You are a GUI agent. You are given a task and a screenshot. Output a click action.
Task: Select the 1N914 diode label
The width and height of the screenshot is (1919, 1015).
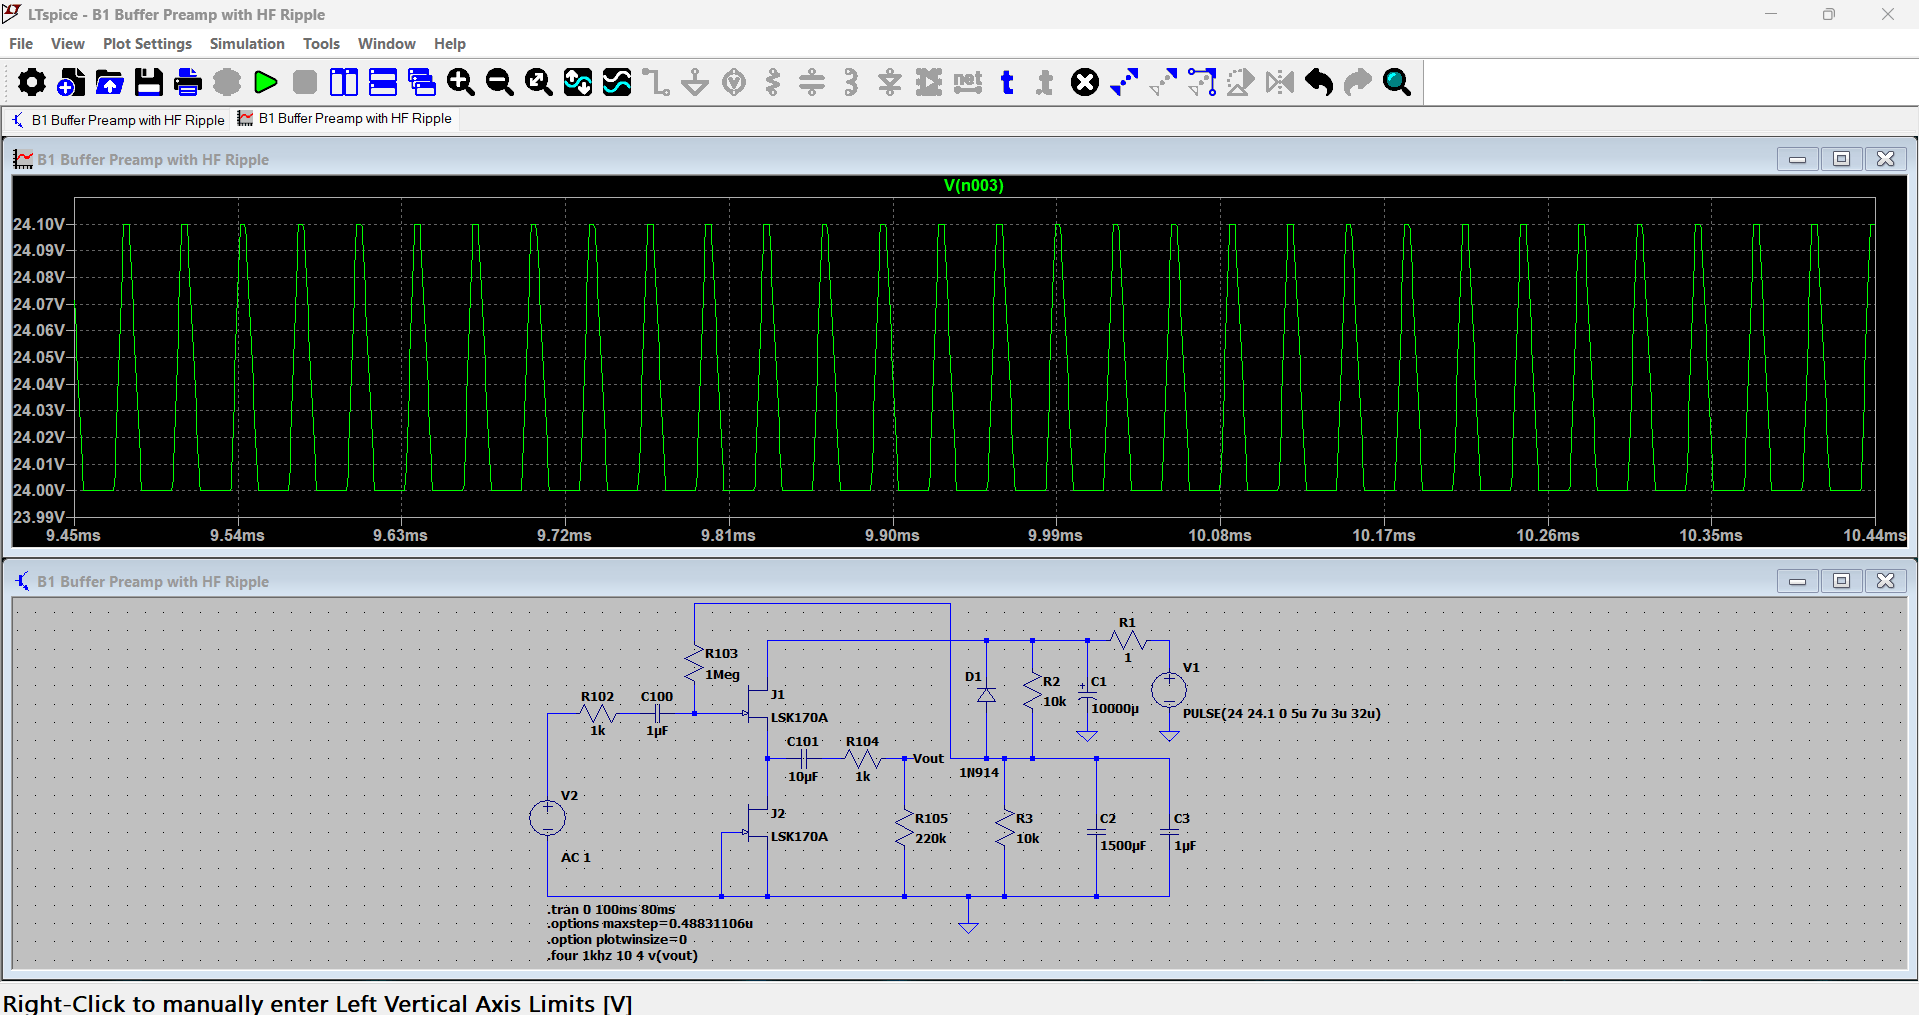979,772
